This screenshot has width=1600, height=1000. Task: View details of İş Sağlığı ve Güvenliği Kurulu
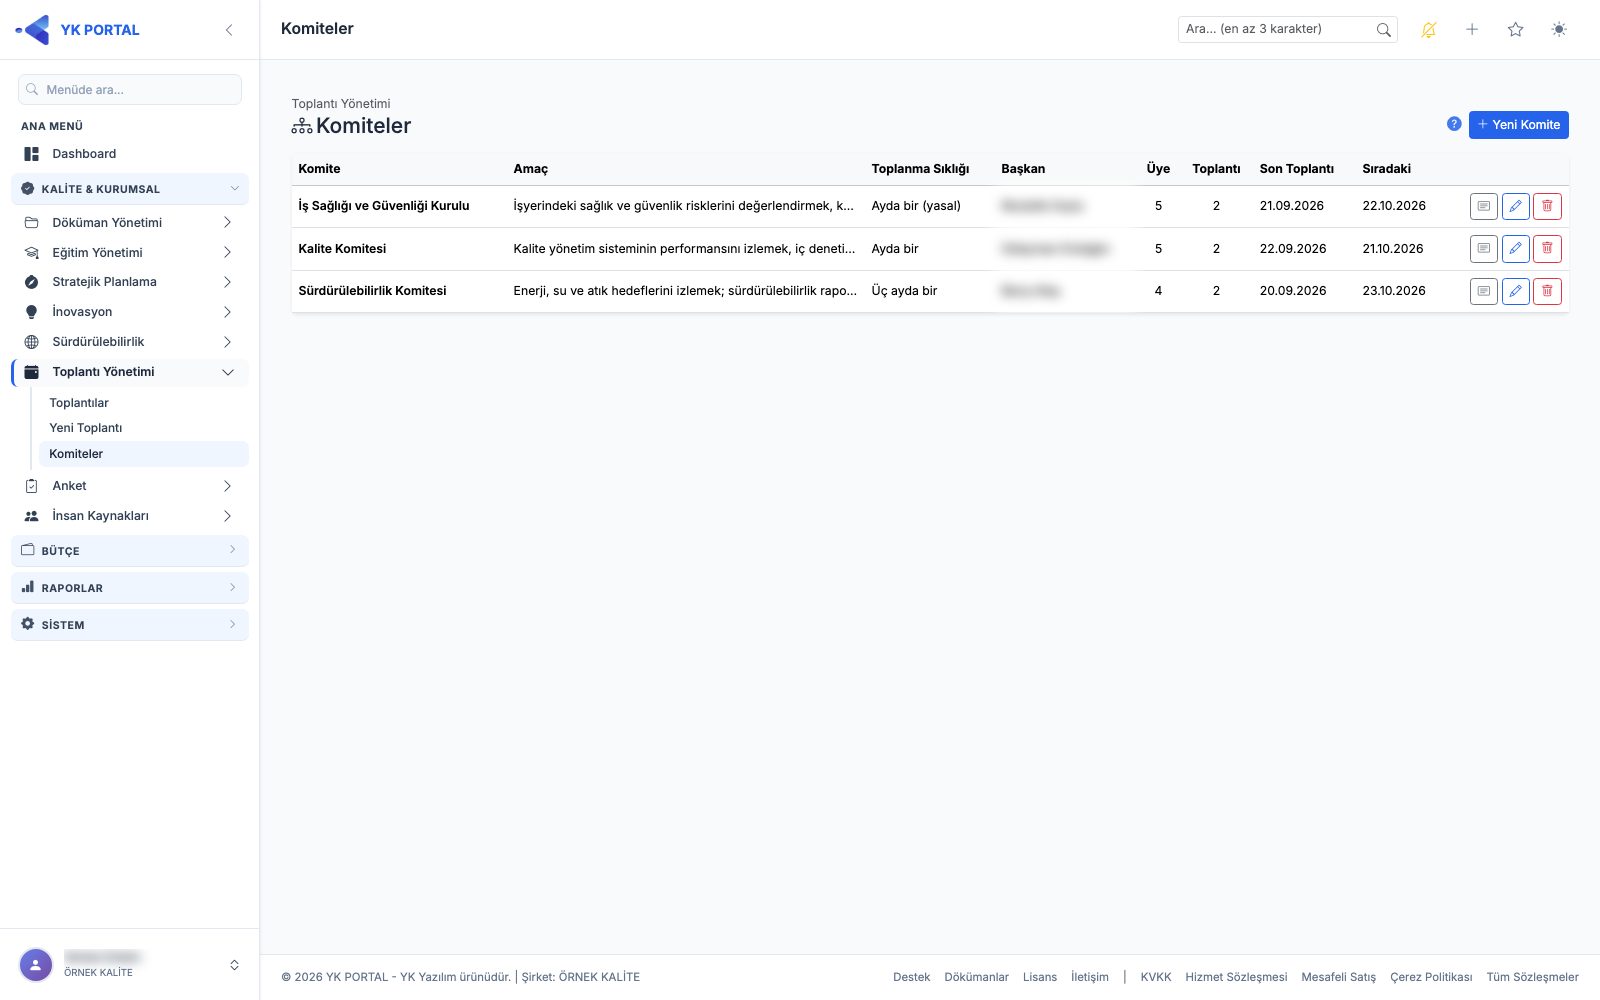[x=1484, y=206]
